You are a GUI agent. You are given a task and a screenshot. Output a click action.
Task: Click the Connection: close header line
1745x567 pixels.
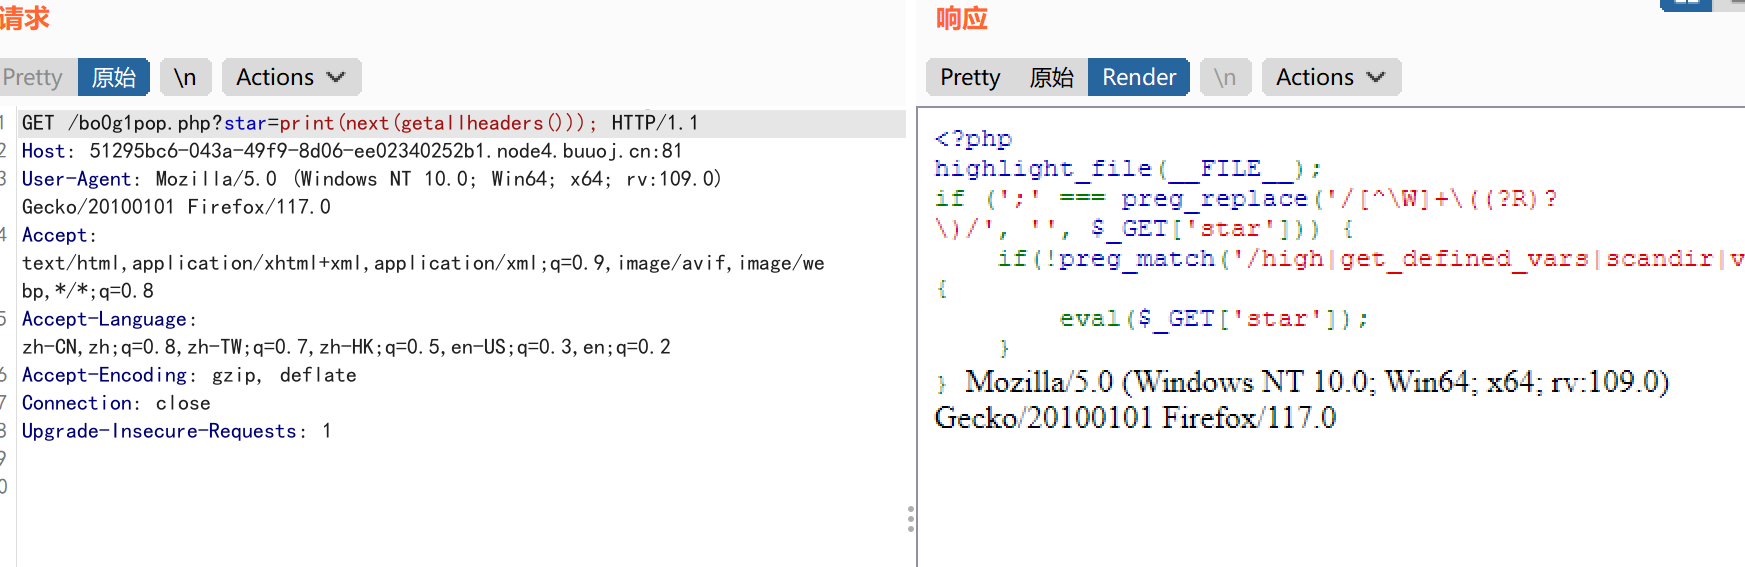click(x=116, y=403)
